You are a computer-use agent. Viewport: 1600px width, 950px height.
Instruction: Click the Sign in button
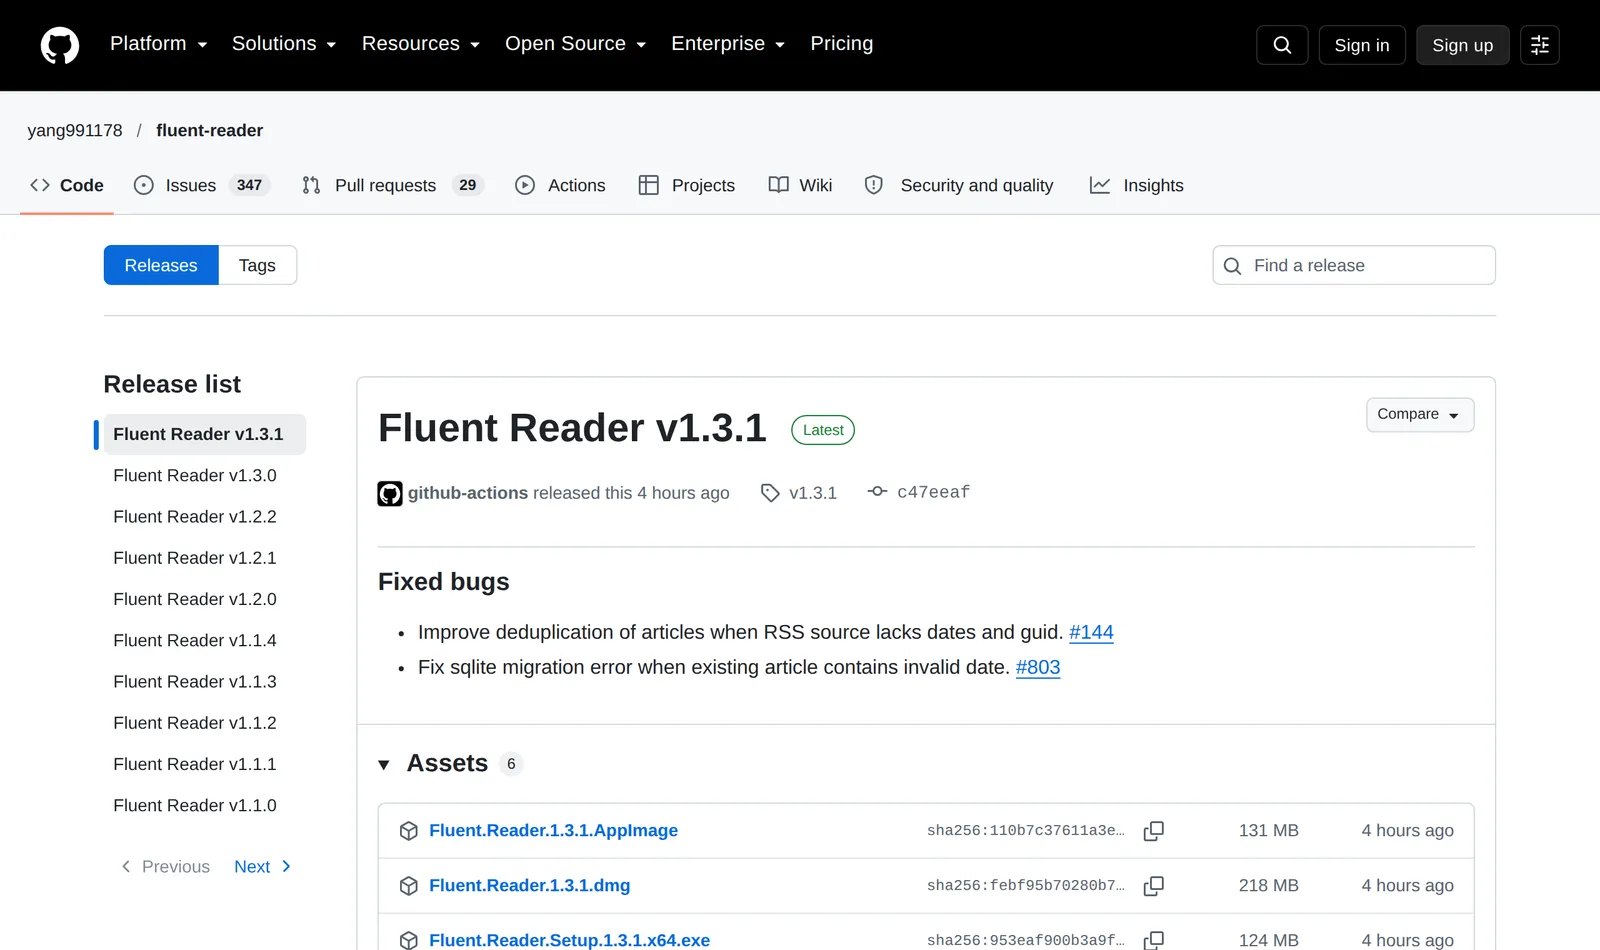[1362, 45]
